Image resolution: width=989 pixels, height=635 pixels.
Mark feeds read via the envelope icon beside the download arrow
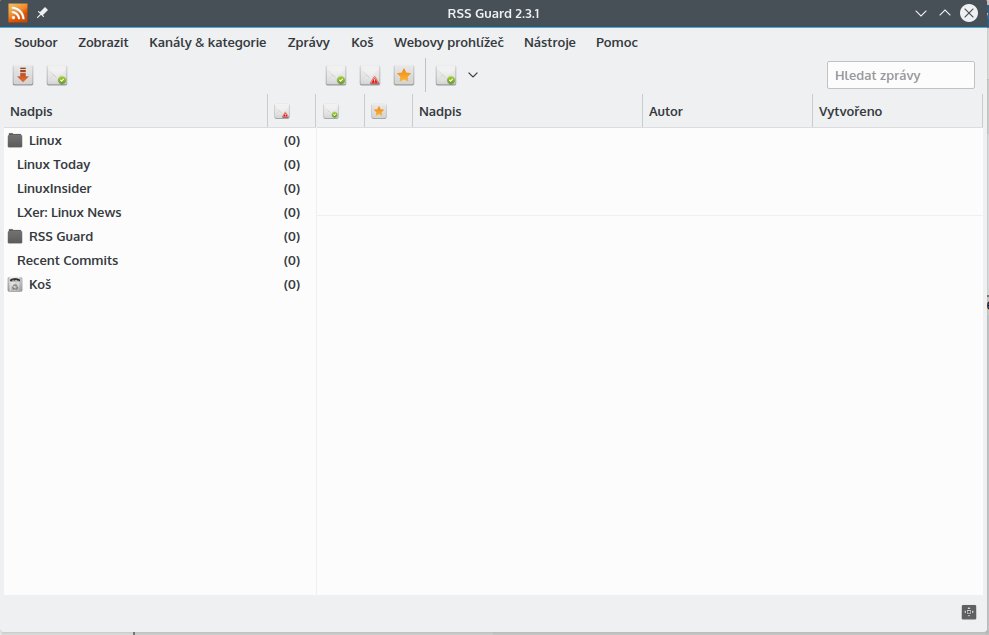click(x=57, y=76)
